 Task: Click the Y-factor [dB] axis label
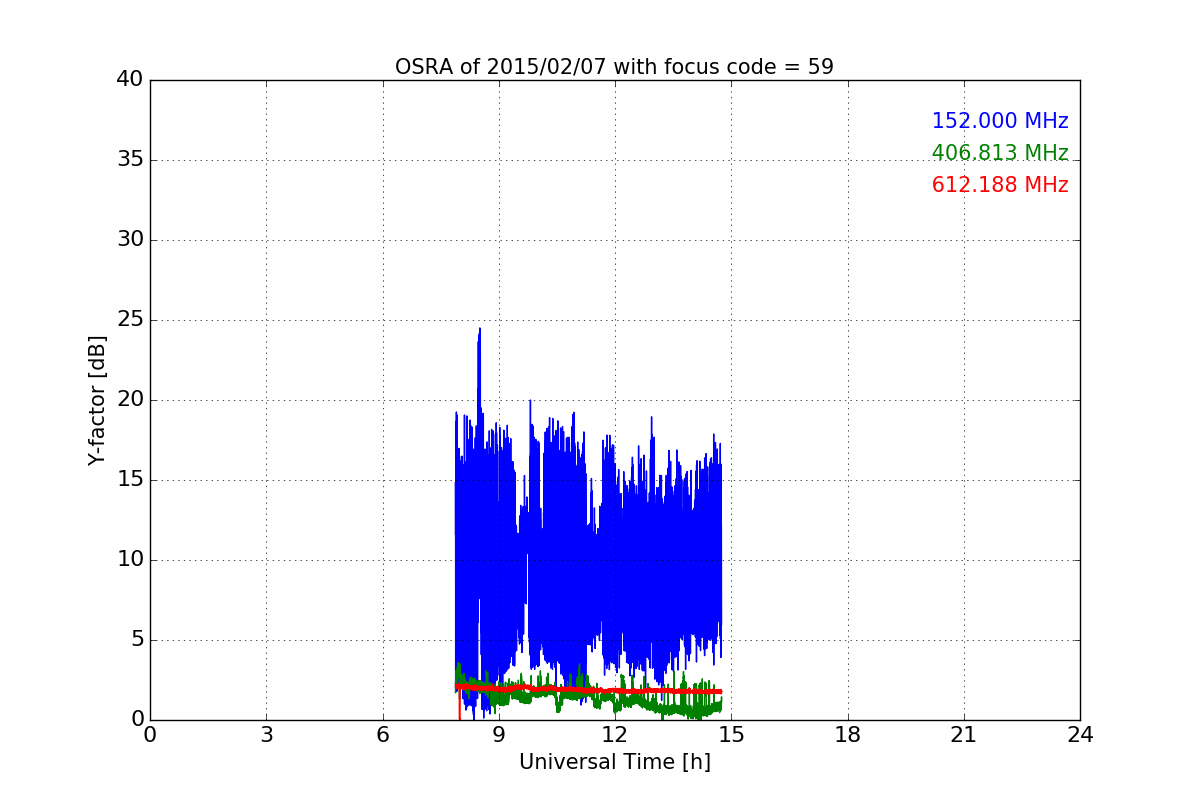click(97, 400)
